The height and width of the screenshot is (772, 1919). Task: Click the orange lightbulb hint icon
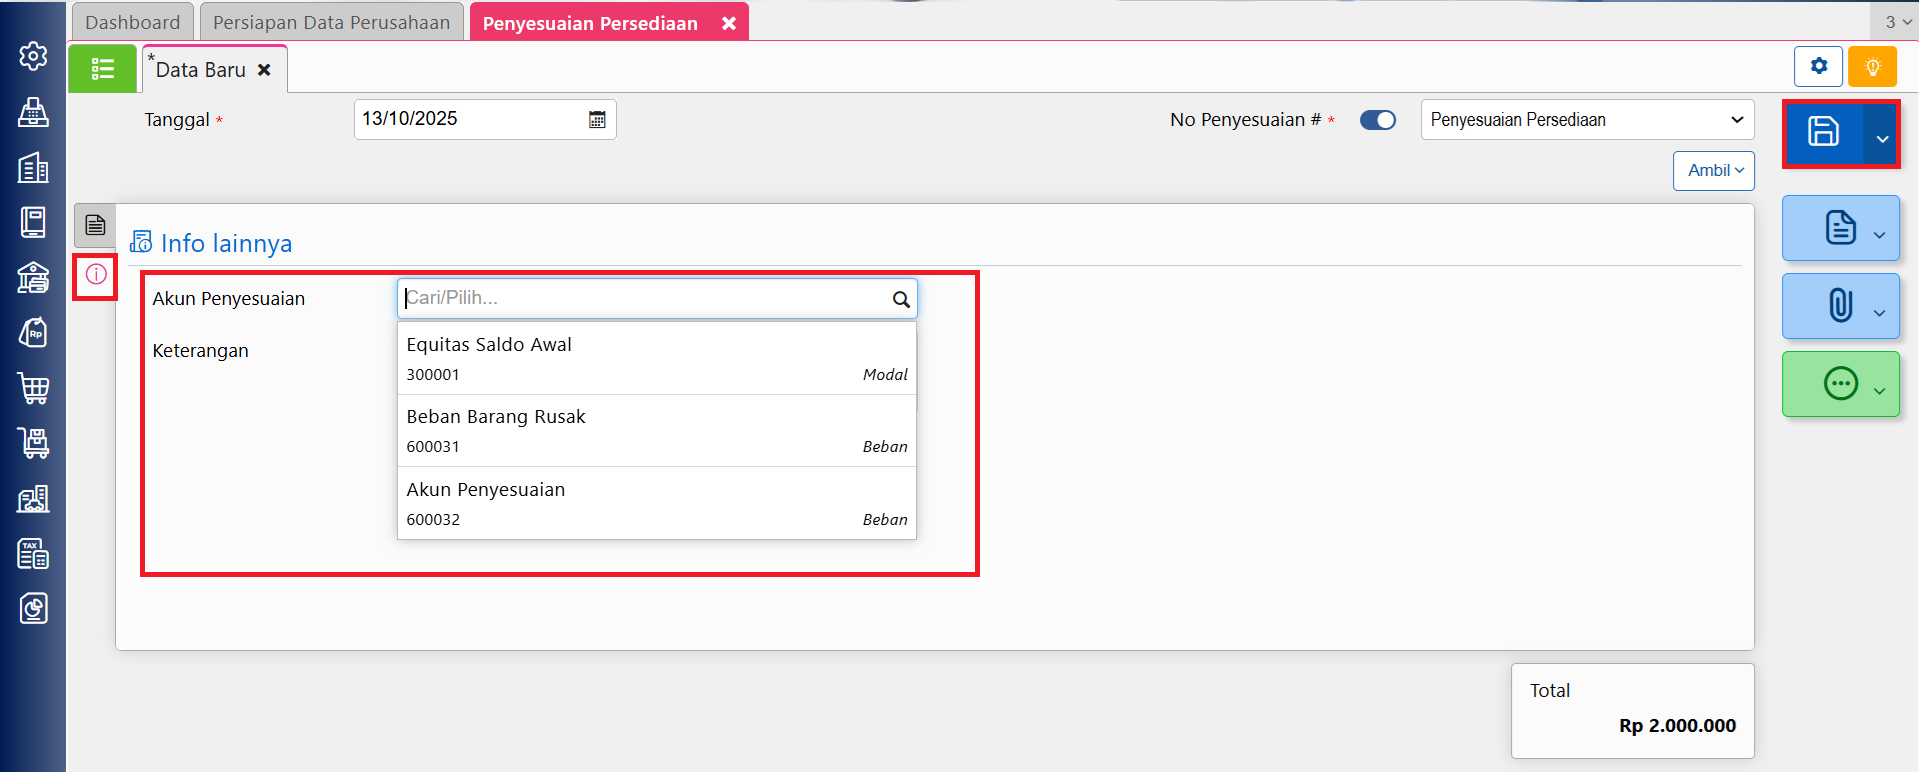[x=1872, y=67]
